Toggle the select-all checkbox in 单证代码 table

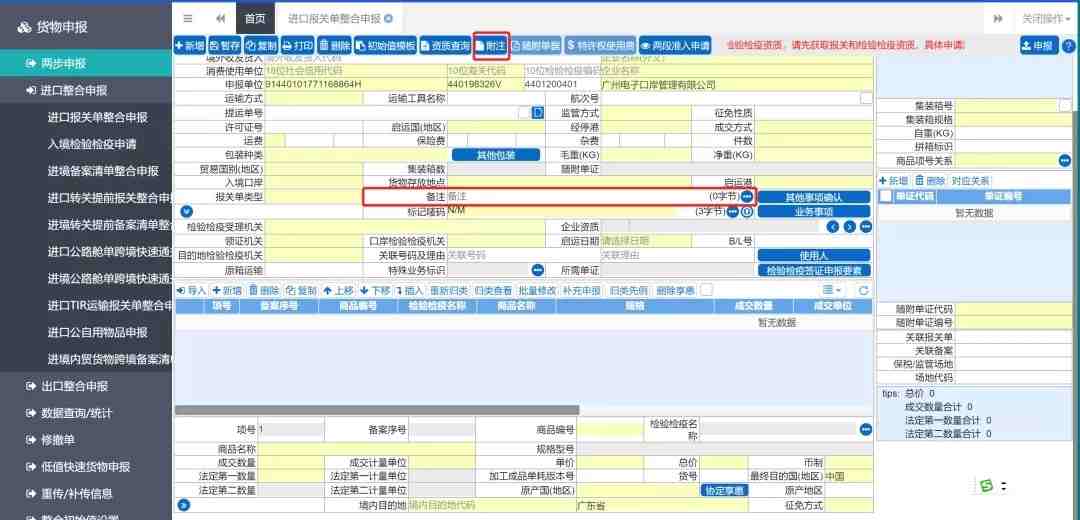[x=886, y=196]
